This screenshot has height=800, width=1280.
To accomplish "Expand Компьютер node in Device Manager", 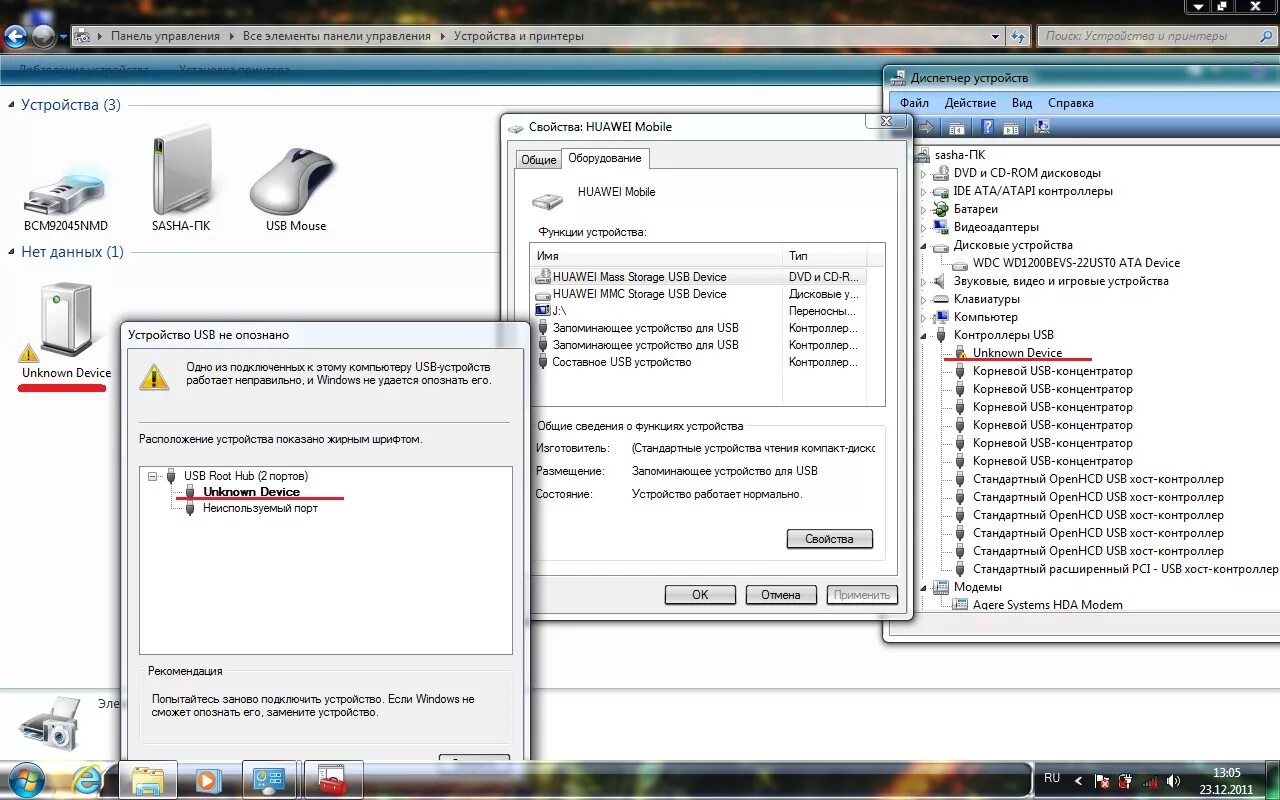I will [924, 317].
